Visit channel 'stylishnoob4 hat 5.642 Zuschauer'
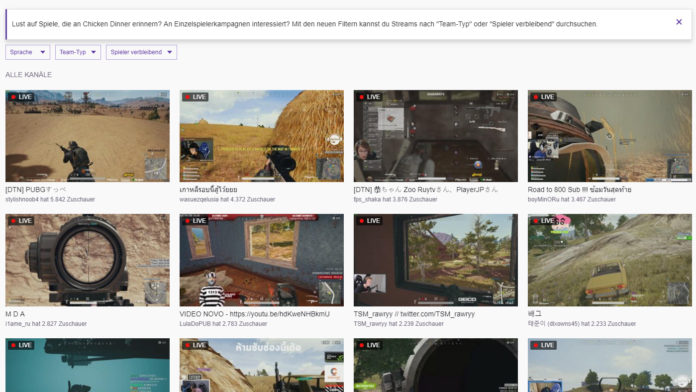This screenshot has width=696, height=392. [x=50, y=199]
